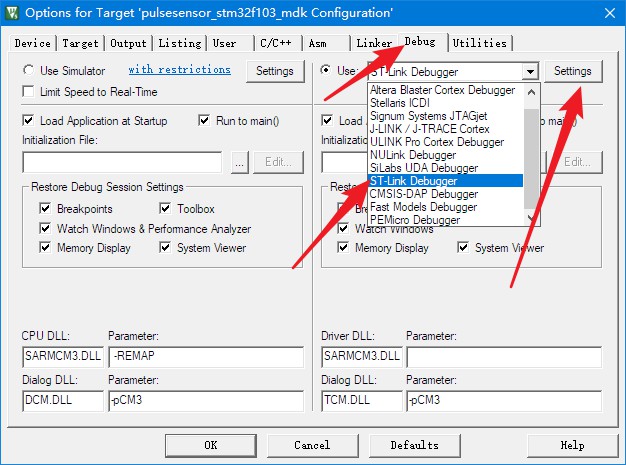Choose PEMicro Debugger option
This screenshot has height=465, width=626.
445,220
